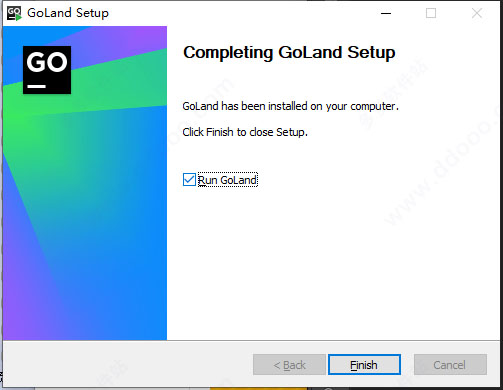Click the disabled maximize window icon

click(431, 13)
